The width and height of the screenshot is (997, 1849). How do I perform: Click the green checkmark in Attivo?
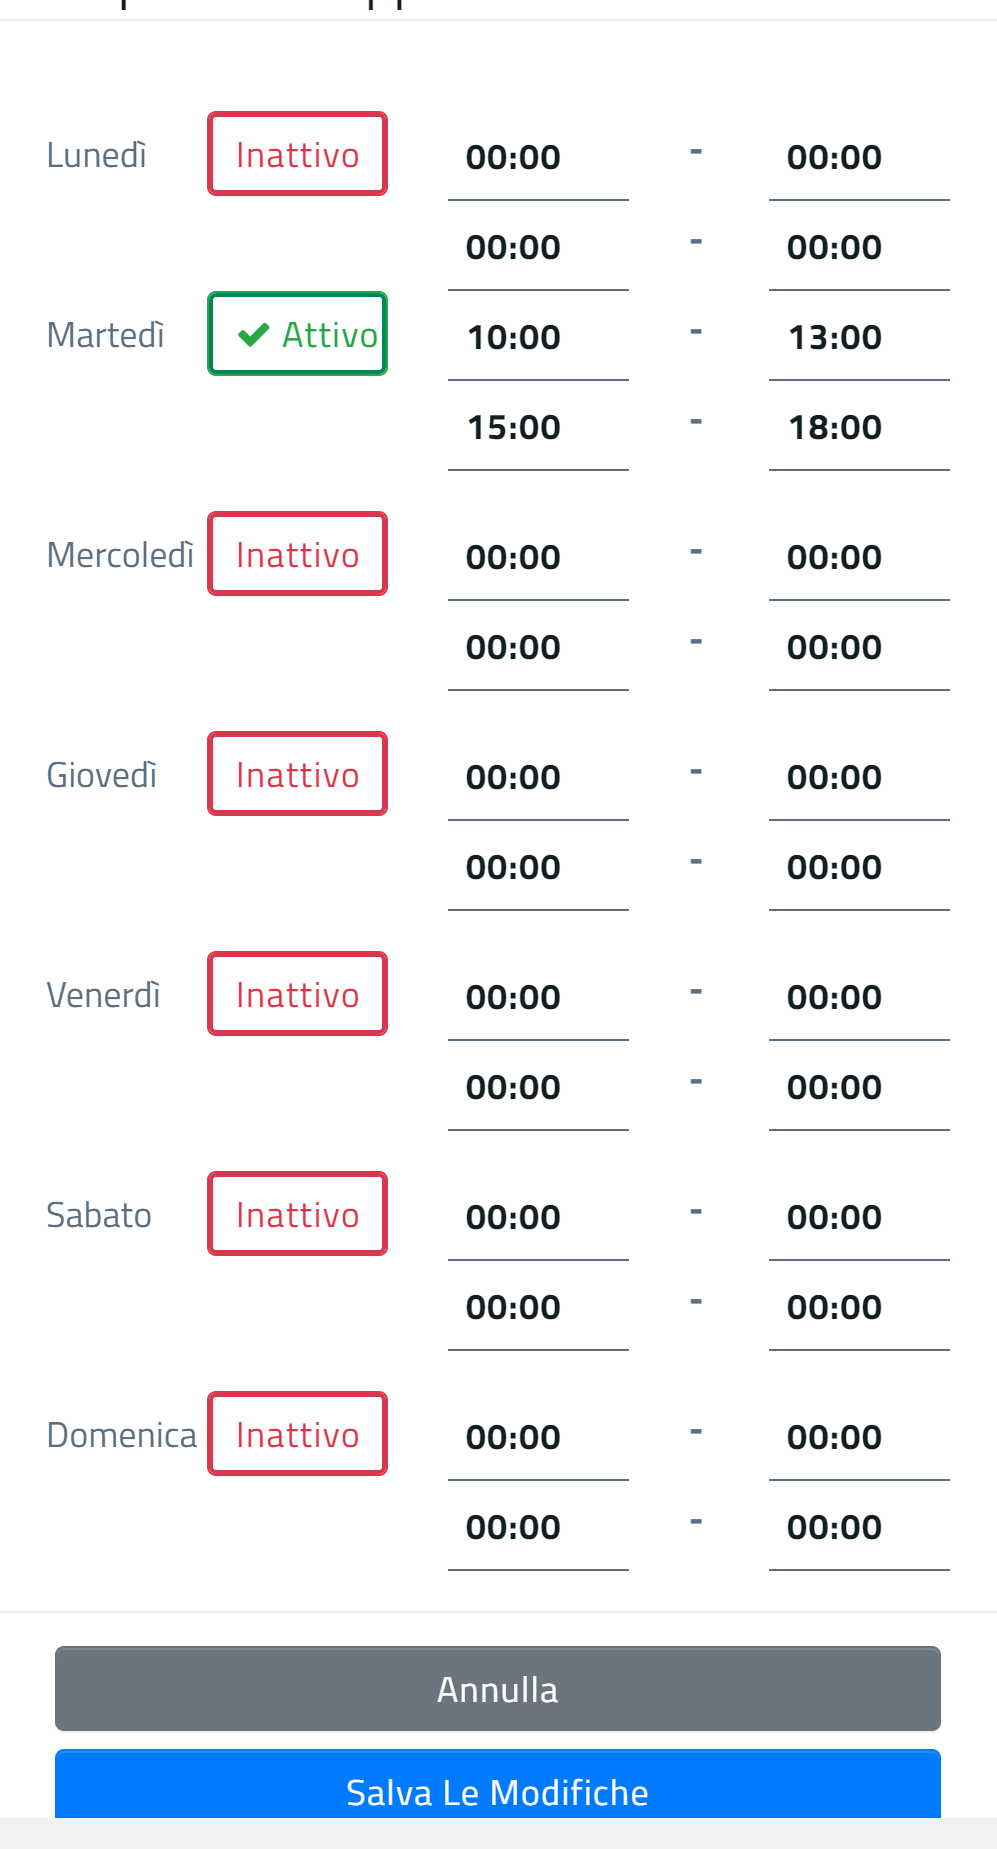coord(254,334)
